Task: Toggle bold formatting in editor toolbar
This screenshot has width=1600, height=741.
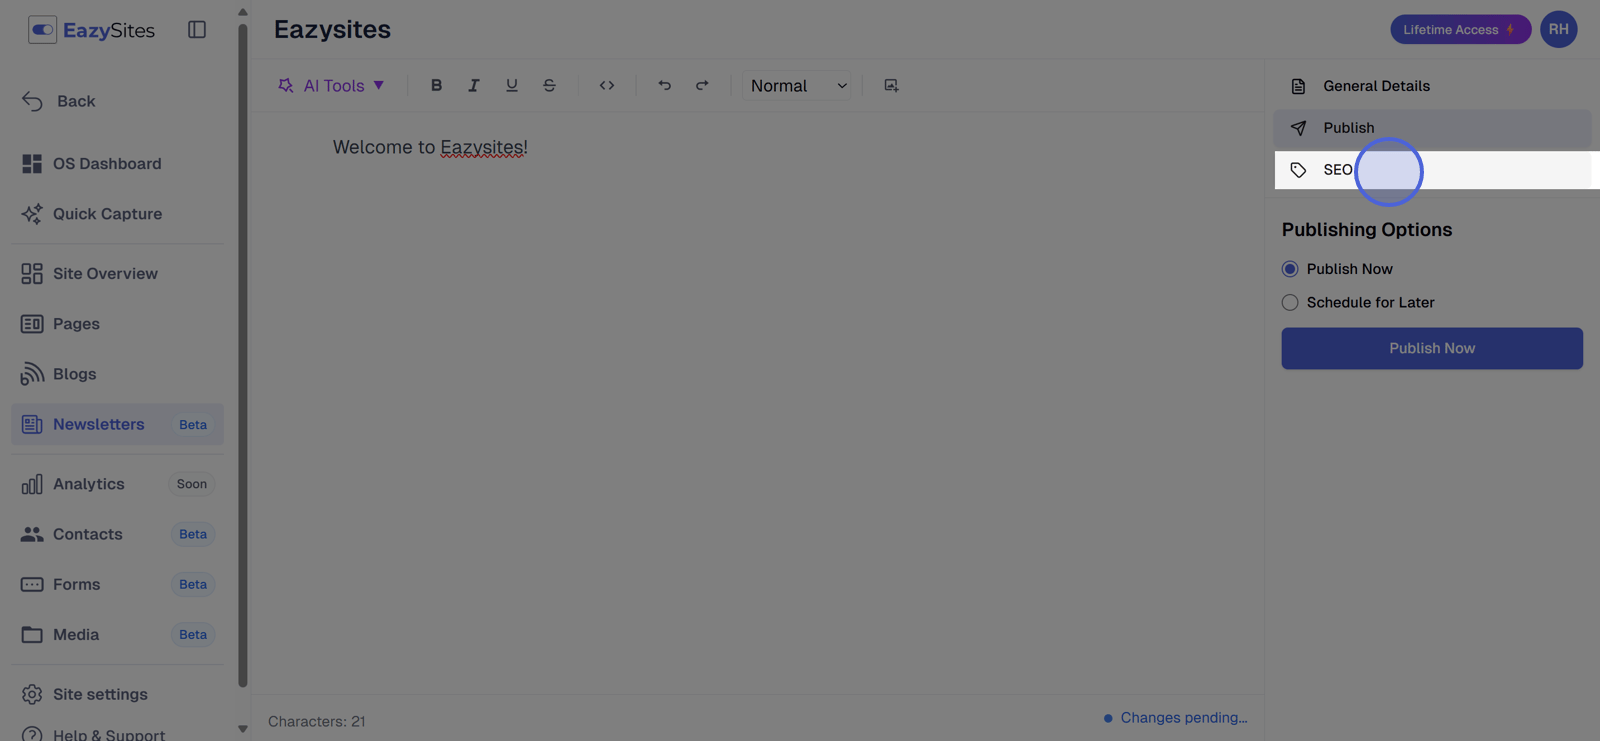Action: [436, 86]
